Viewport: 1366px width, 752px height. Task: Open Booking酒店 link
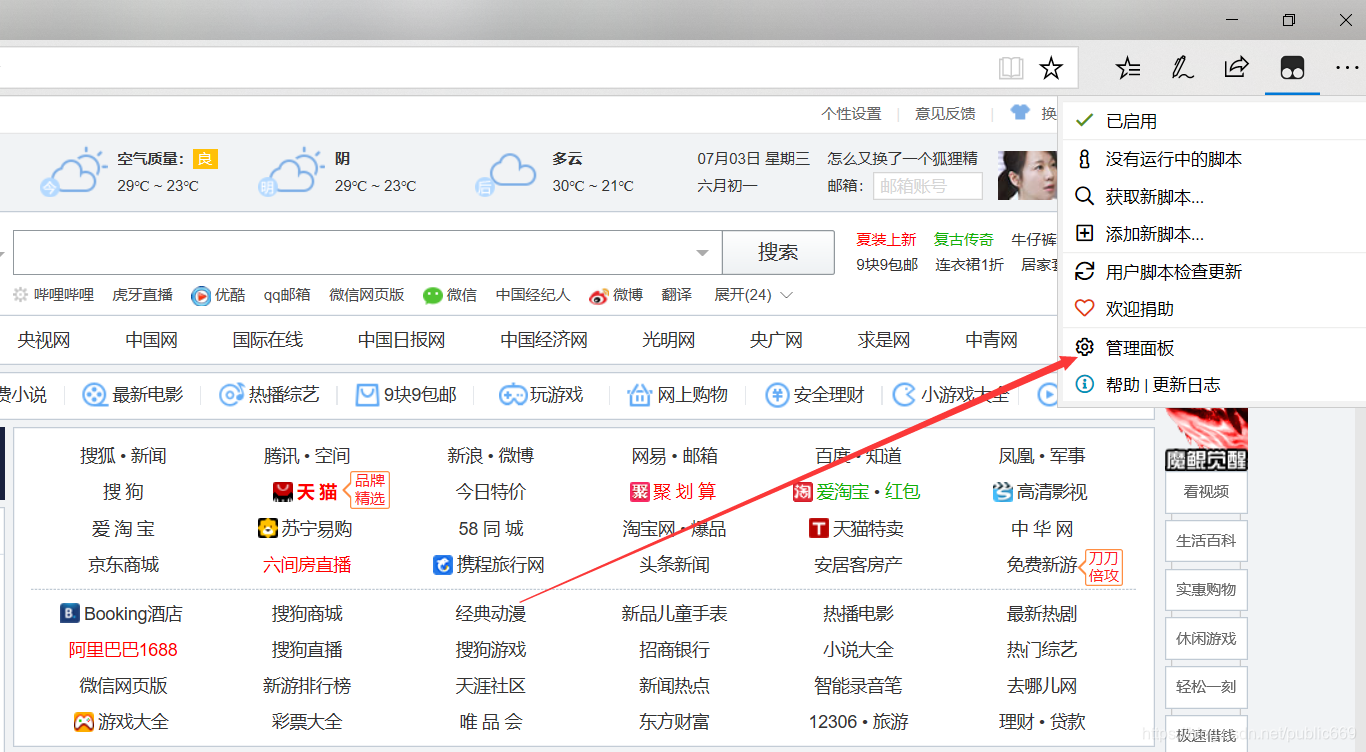(x=121, y=614)
